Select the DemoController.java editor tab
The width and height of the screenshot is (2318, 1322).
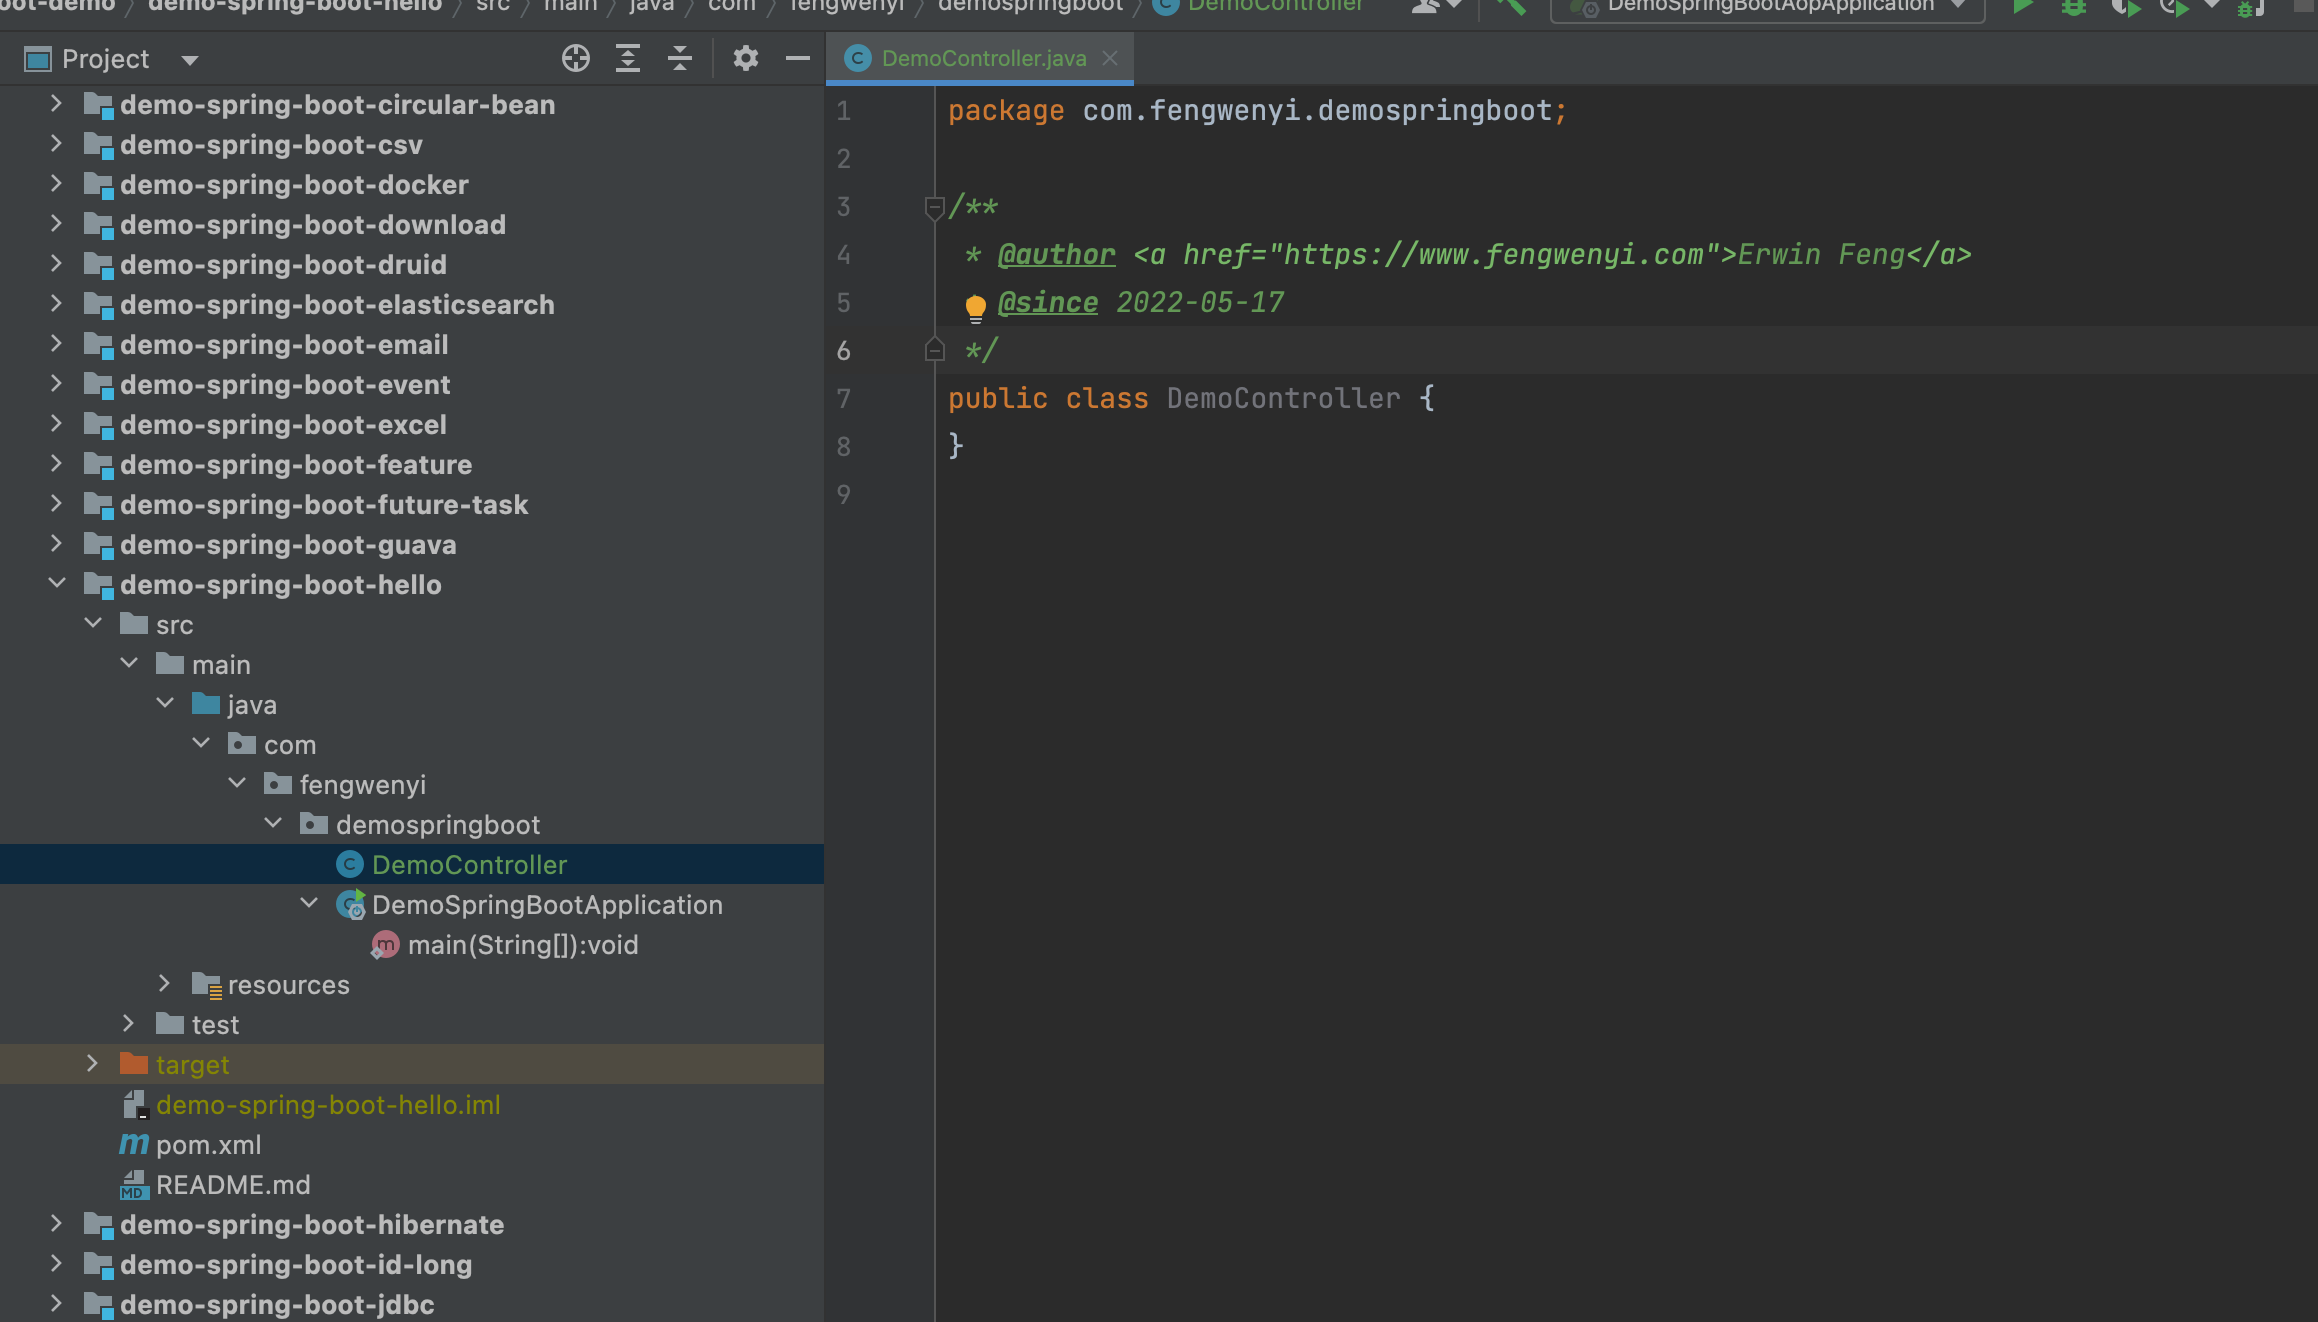[983, 59]
